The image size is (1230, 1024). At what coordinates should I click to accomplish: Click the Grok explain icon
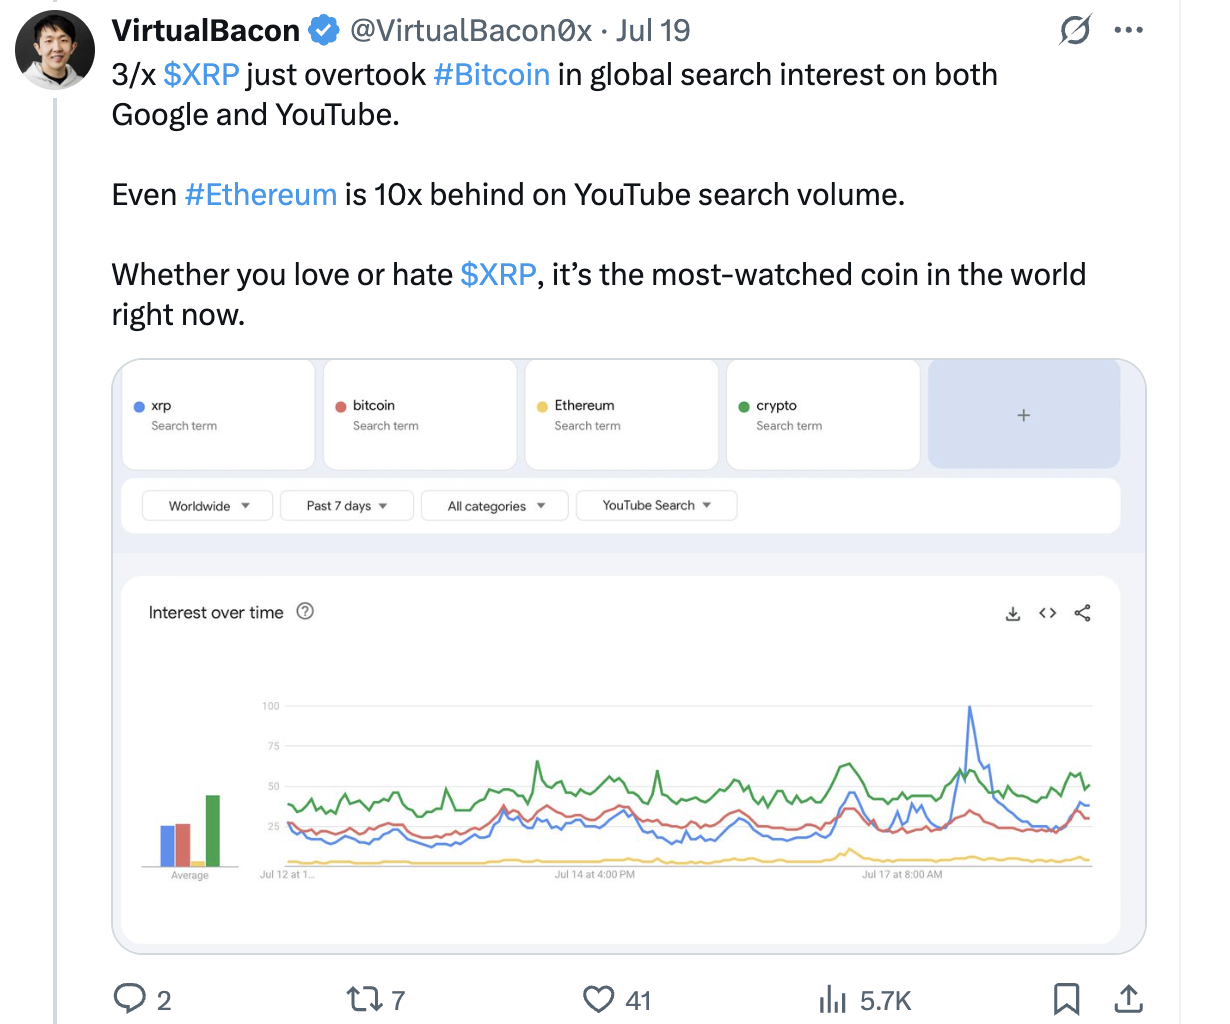point(1075,30)
